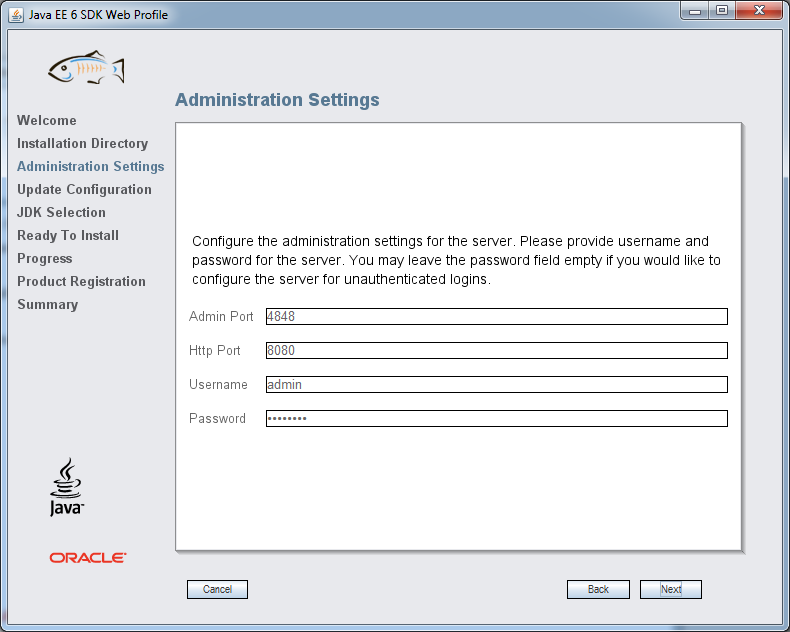Minimize the installer window
This screenshot has height=632, width=790.
695,11
